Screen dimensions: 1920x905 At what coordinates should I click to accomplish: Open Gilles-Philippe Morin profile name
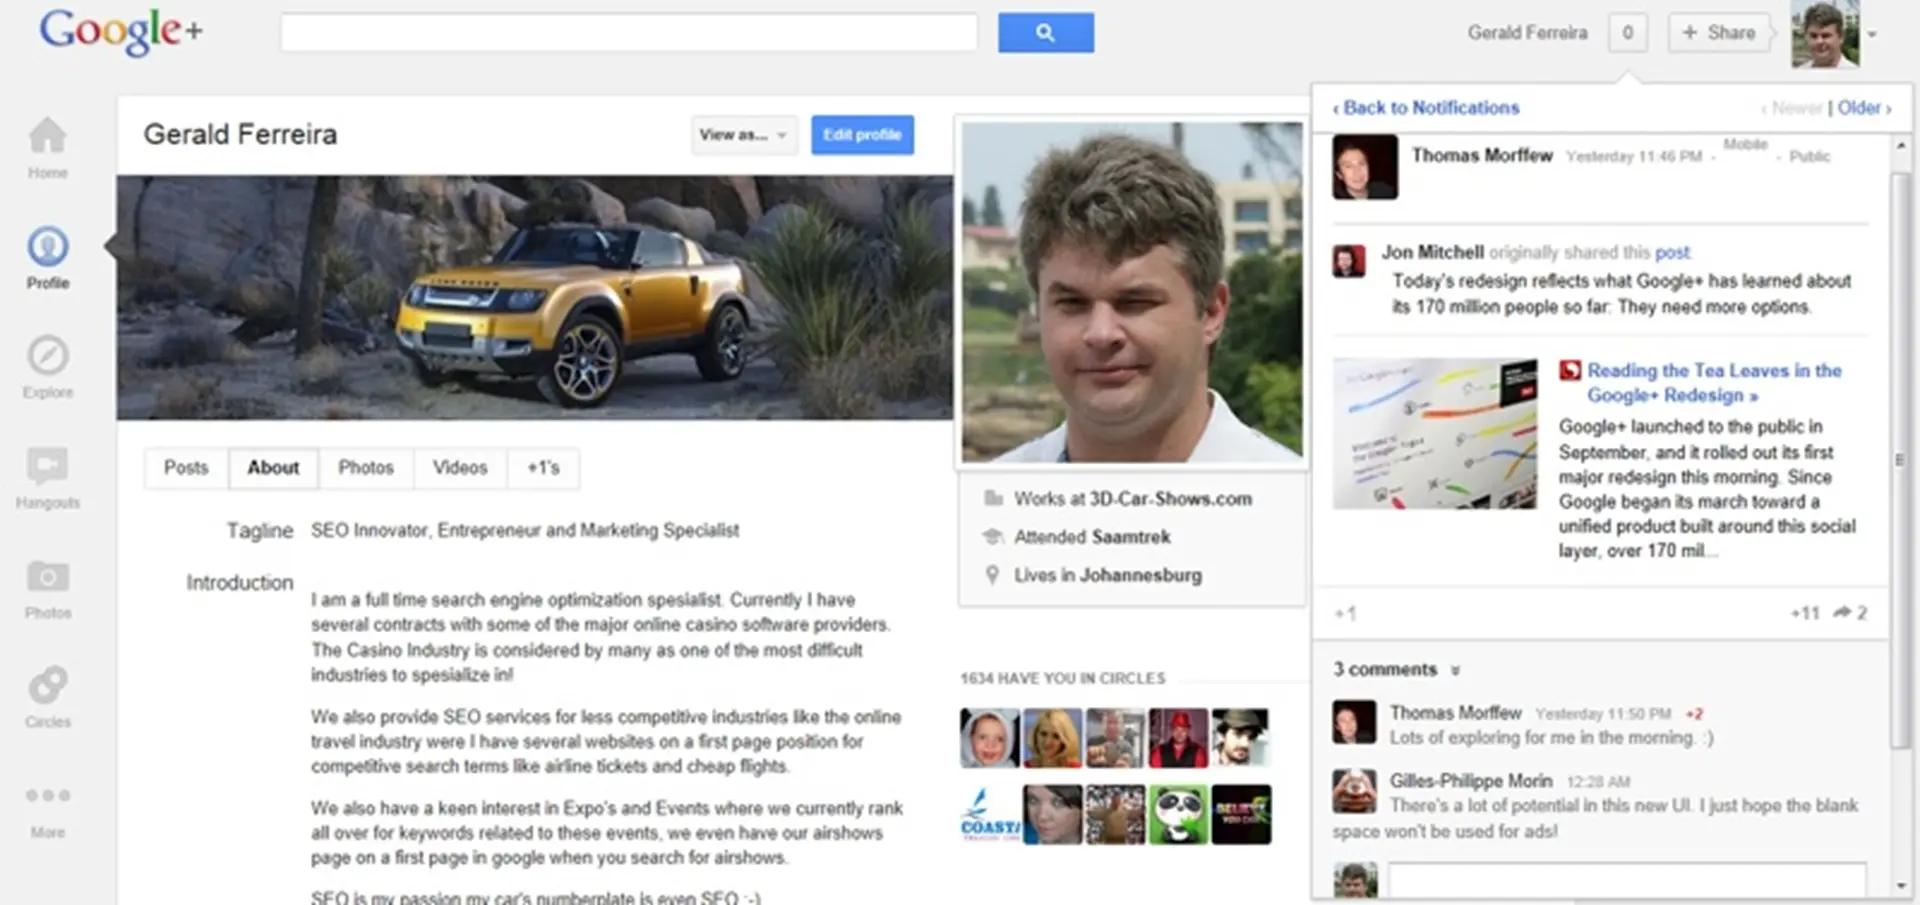tap(1471, 781)
